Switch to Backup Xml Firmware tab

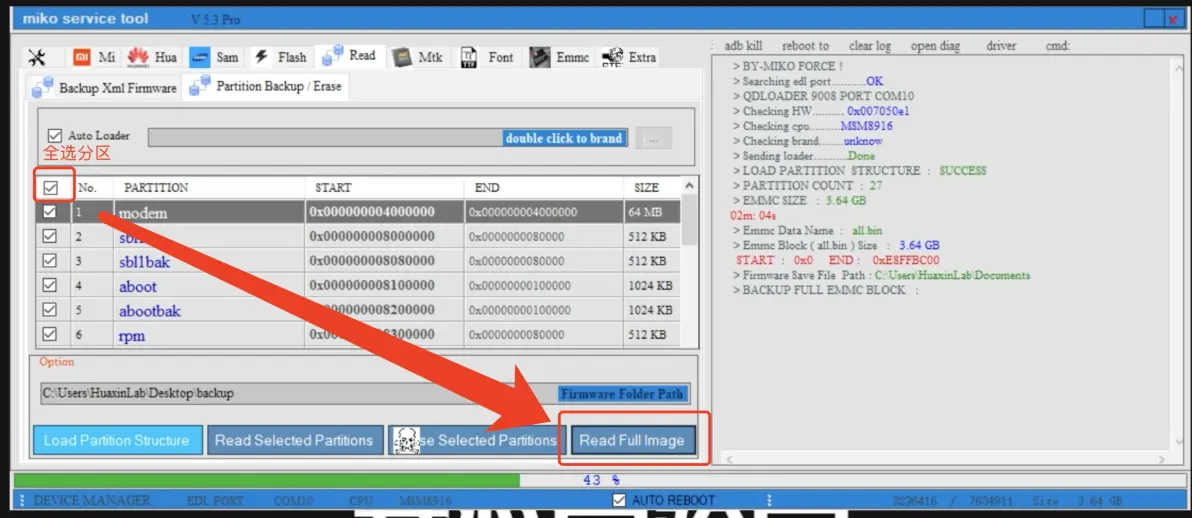(x=104, y=88)
